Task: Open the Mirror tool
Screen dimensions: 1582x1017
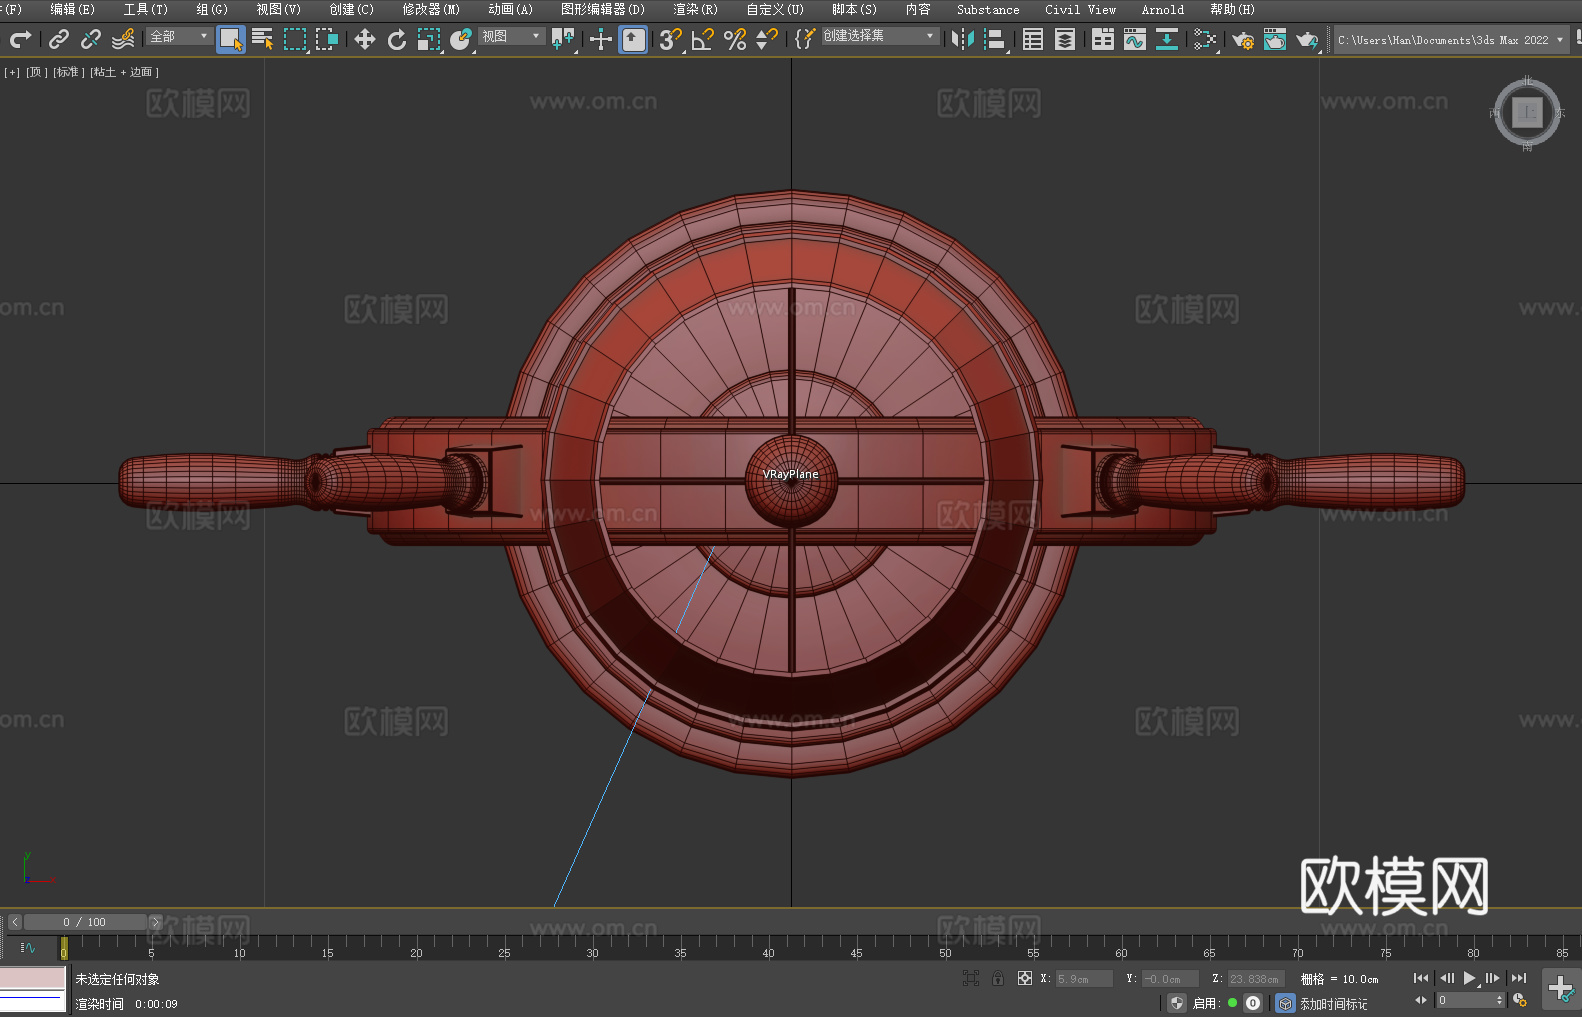Action: point(962,39)
